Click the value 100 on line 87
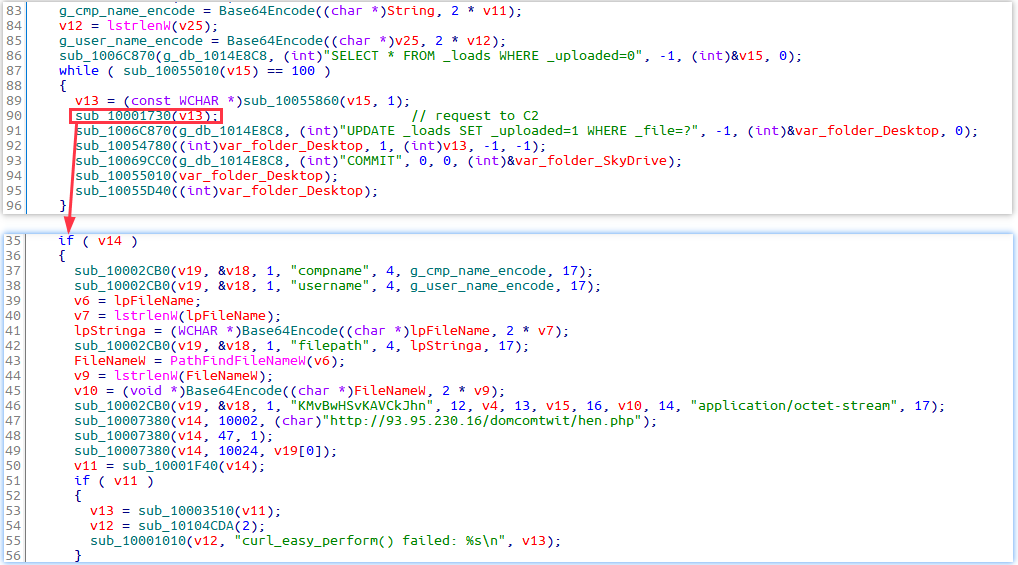Screen dimensions: 1018x565 303,71
